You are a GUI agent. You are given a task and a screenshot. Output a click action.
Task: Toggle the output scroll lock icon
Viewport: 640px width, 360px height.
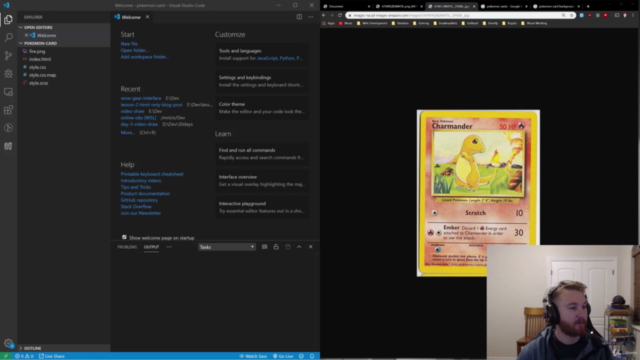[276, 247]
